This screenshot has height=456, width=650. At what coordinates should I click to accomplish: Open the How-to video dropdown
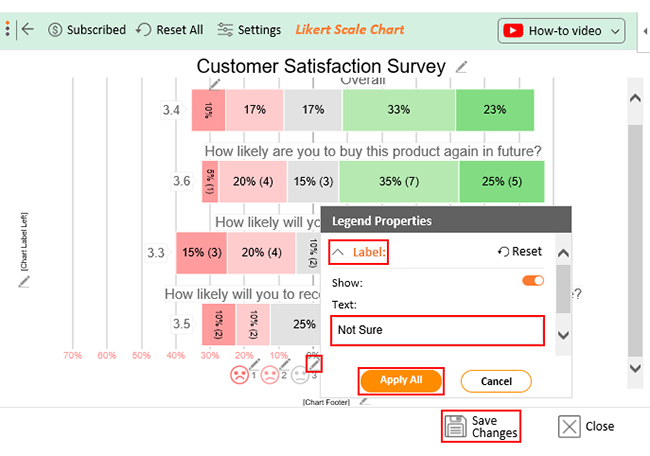[x=561, y=31]
